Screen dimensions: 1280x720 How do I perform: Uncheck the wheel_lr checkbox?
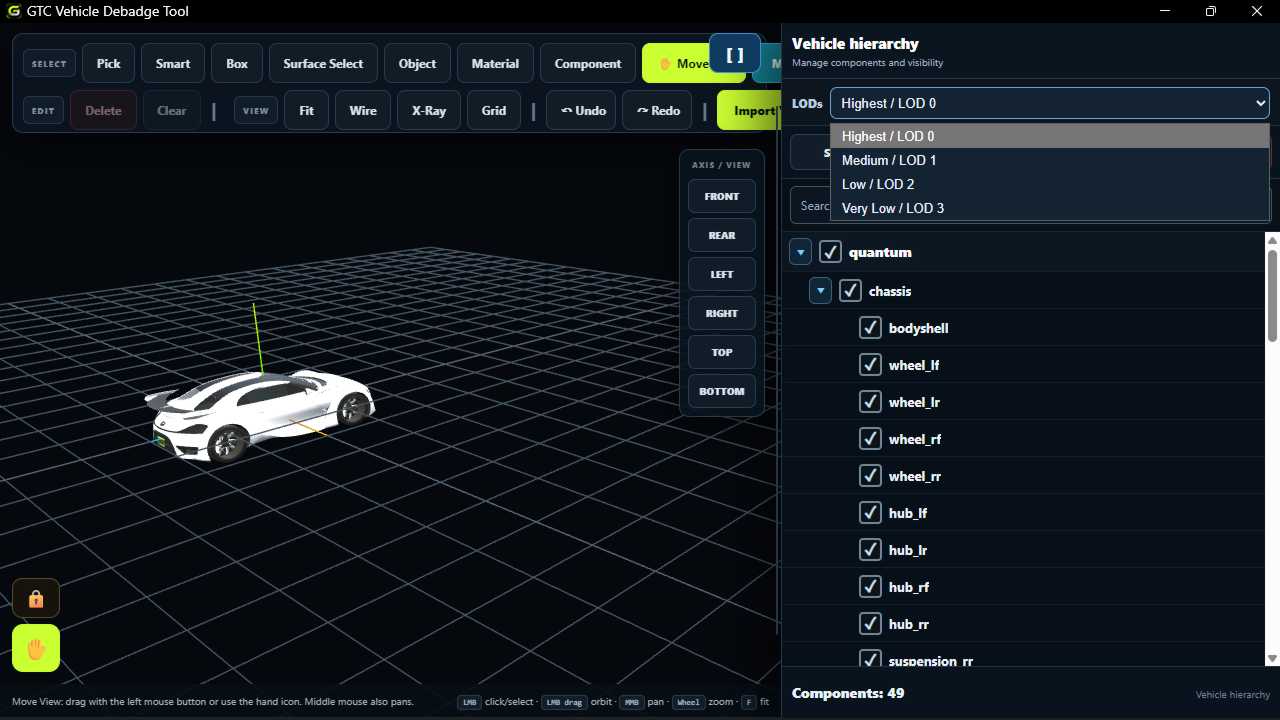click(870, 402)
